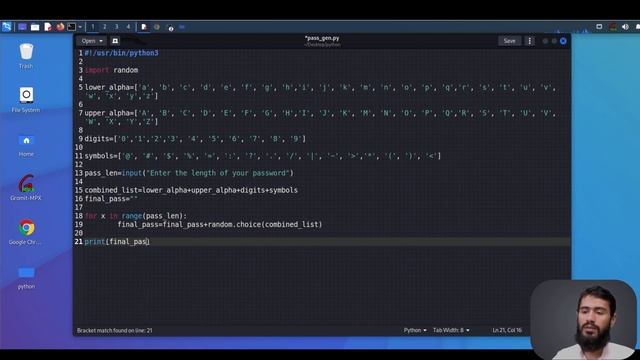Click the show desktop panel icon
The height and width of the screenshot is (360, 640).
click(22, 27)
